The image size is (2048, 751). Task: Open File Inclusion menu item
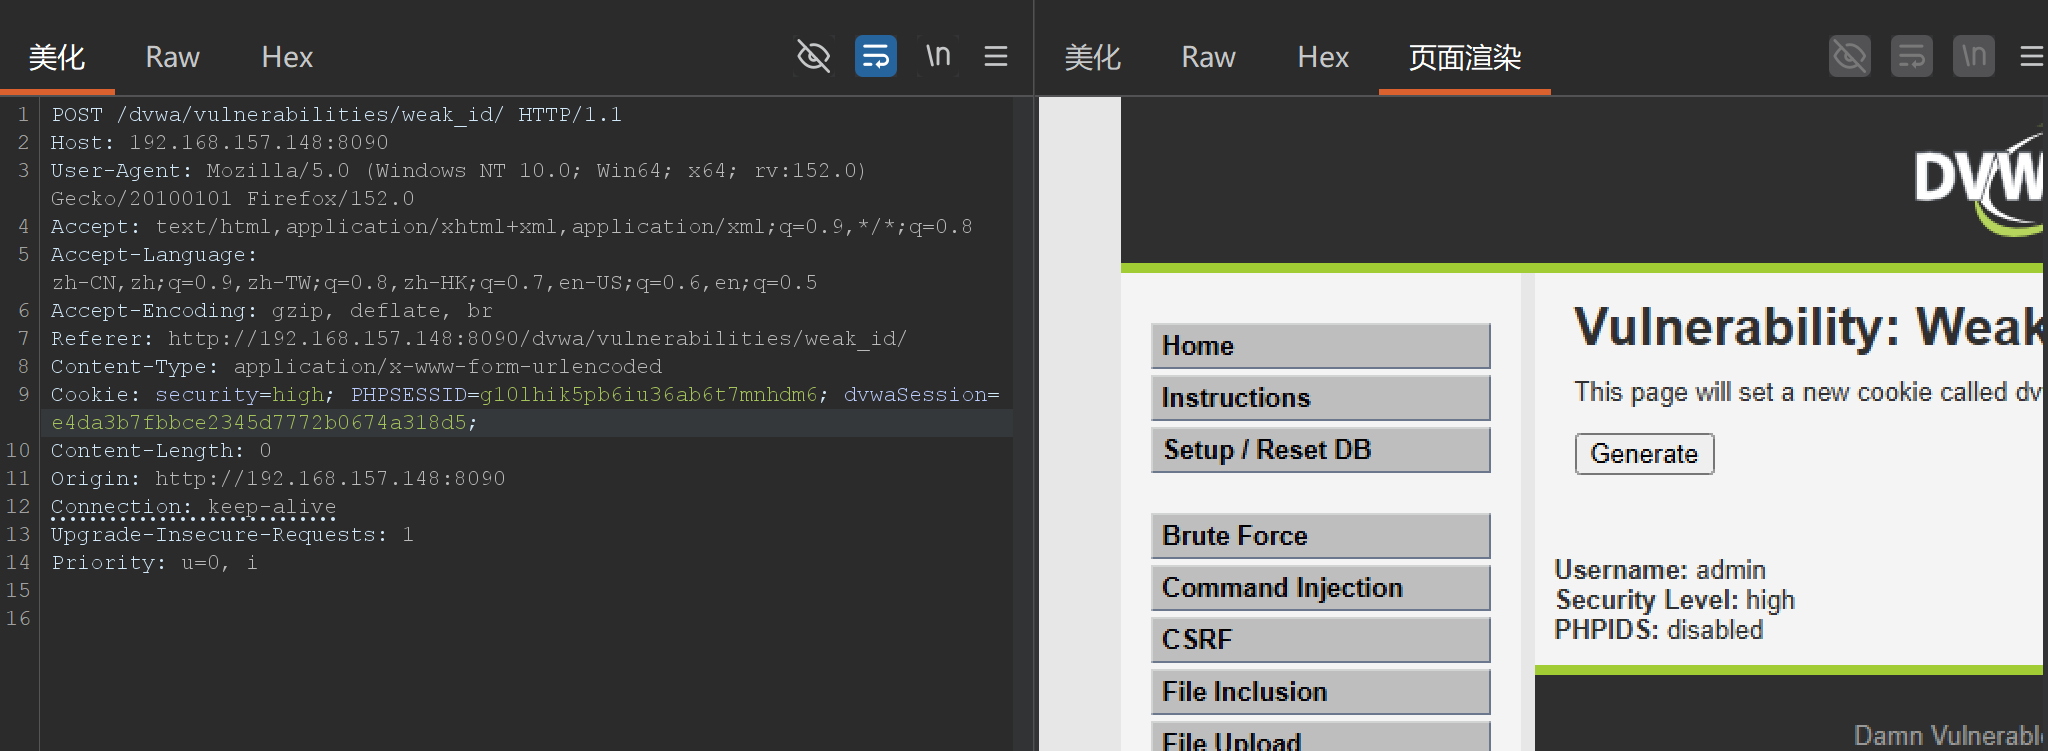(x=1320, y=692)
